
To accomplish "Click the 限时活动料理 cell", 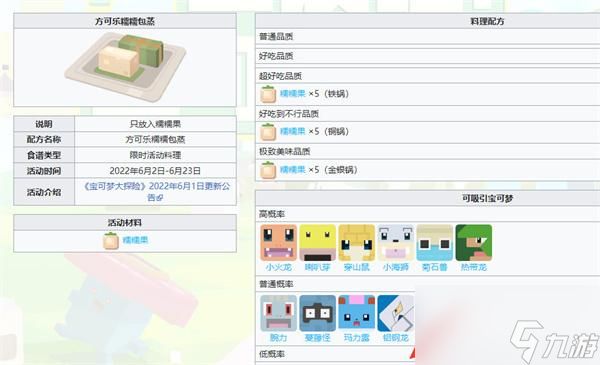I will [x=155, y=155].
